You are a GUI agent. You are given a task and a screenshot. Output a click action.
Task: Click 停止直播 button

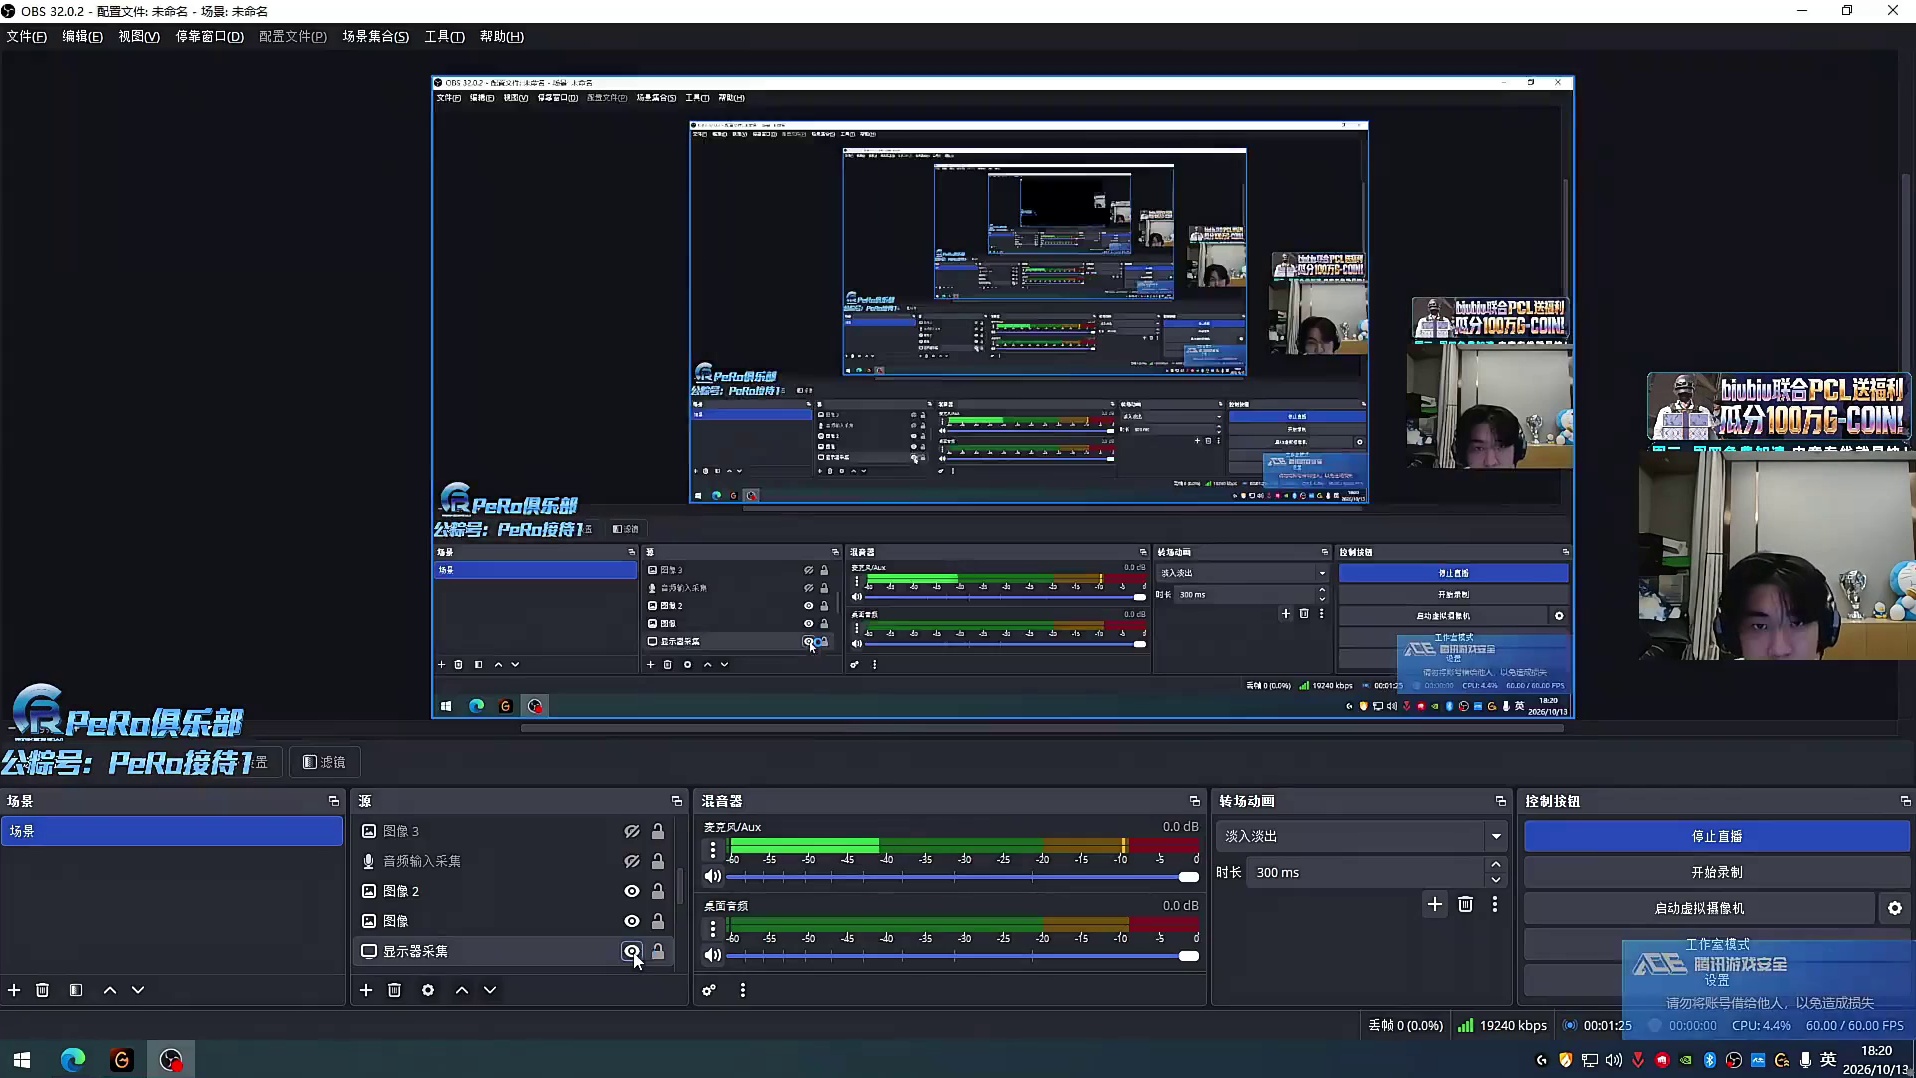1717,836
